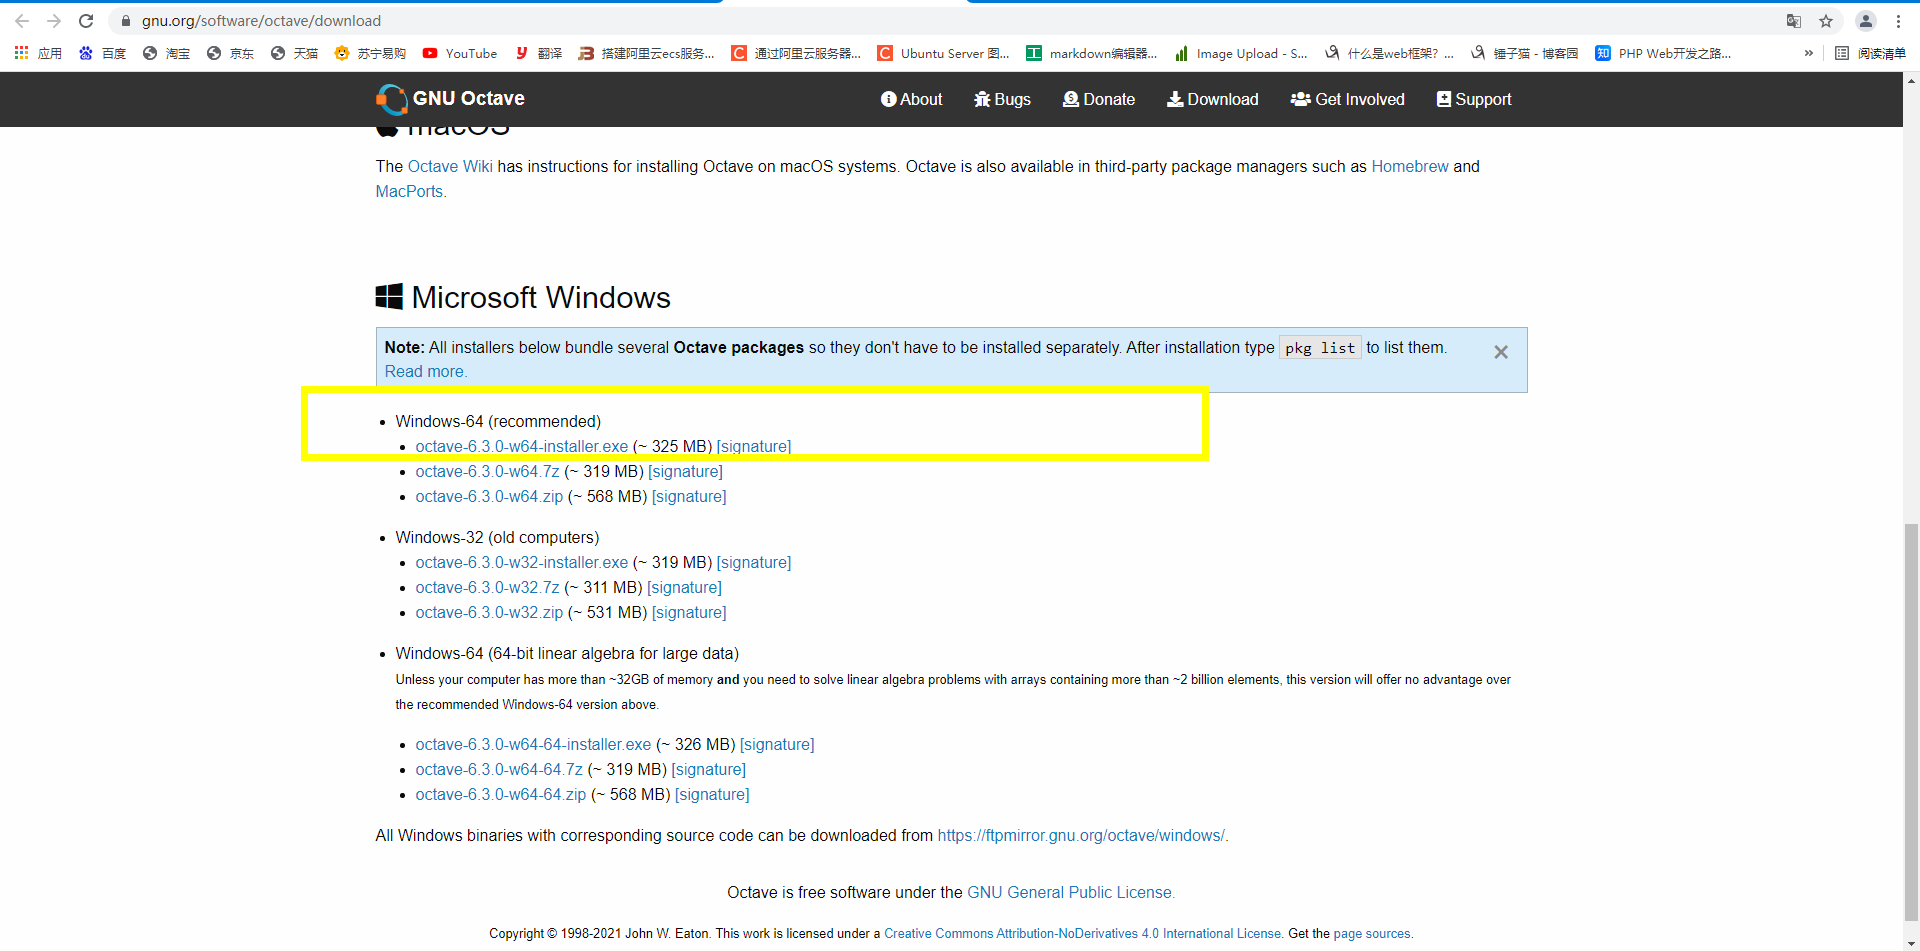Open the Octave Wiki link
This screenshot has width=1920, height=951.
[450, 166]
